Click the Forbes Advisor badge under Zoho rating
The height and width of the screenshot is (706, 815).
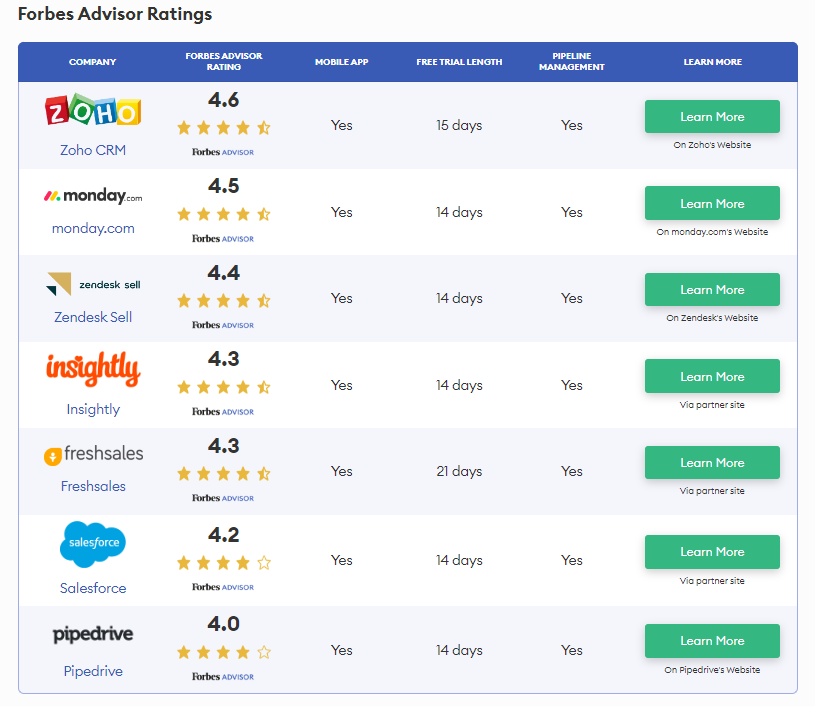pos(223,152)
